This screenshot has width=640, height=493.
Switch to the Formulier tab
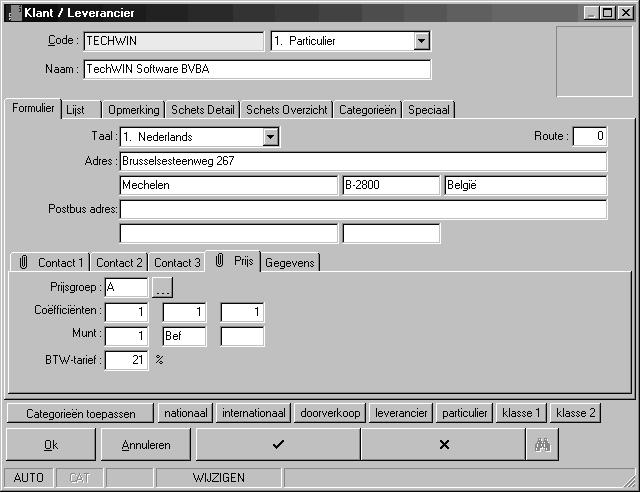[x=33, y=109]
